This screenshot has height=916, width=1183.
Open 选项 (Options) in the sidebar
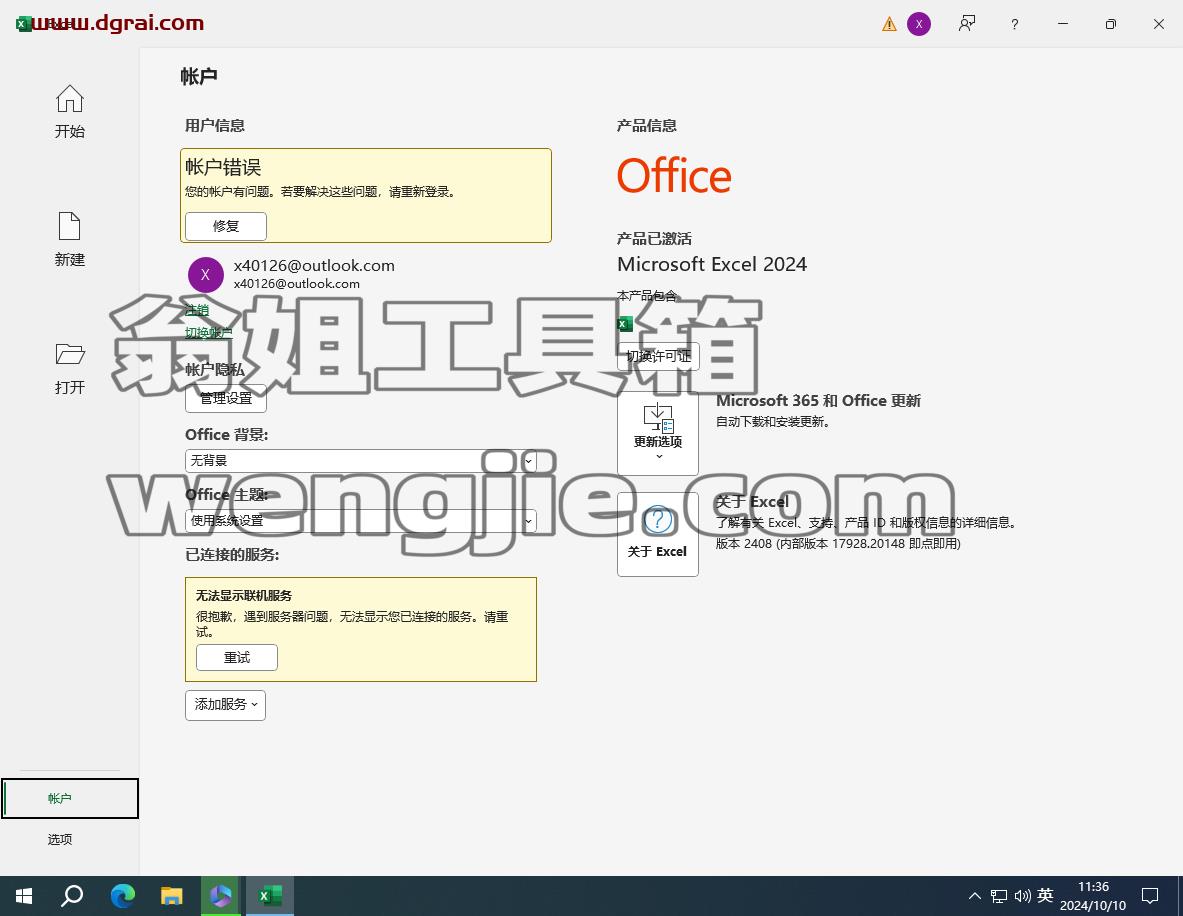pyautogui.click(x=60, y=839)
